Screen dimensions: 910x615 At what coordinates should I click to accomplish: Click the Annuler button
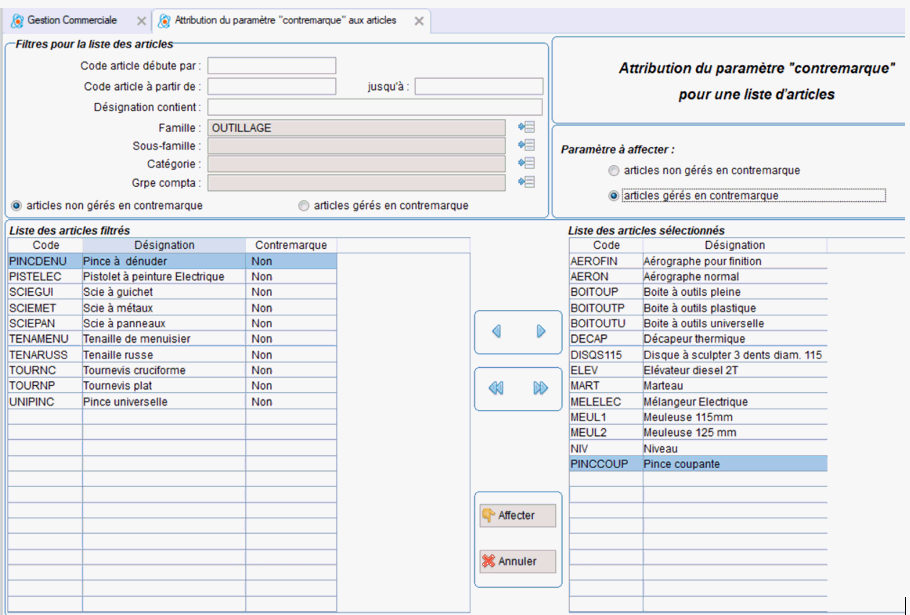pyautogui.click(x=518, y=561)
